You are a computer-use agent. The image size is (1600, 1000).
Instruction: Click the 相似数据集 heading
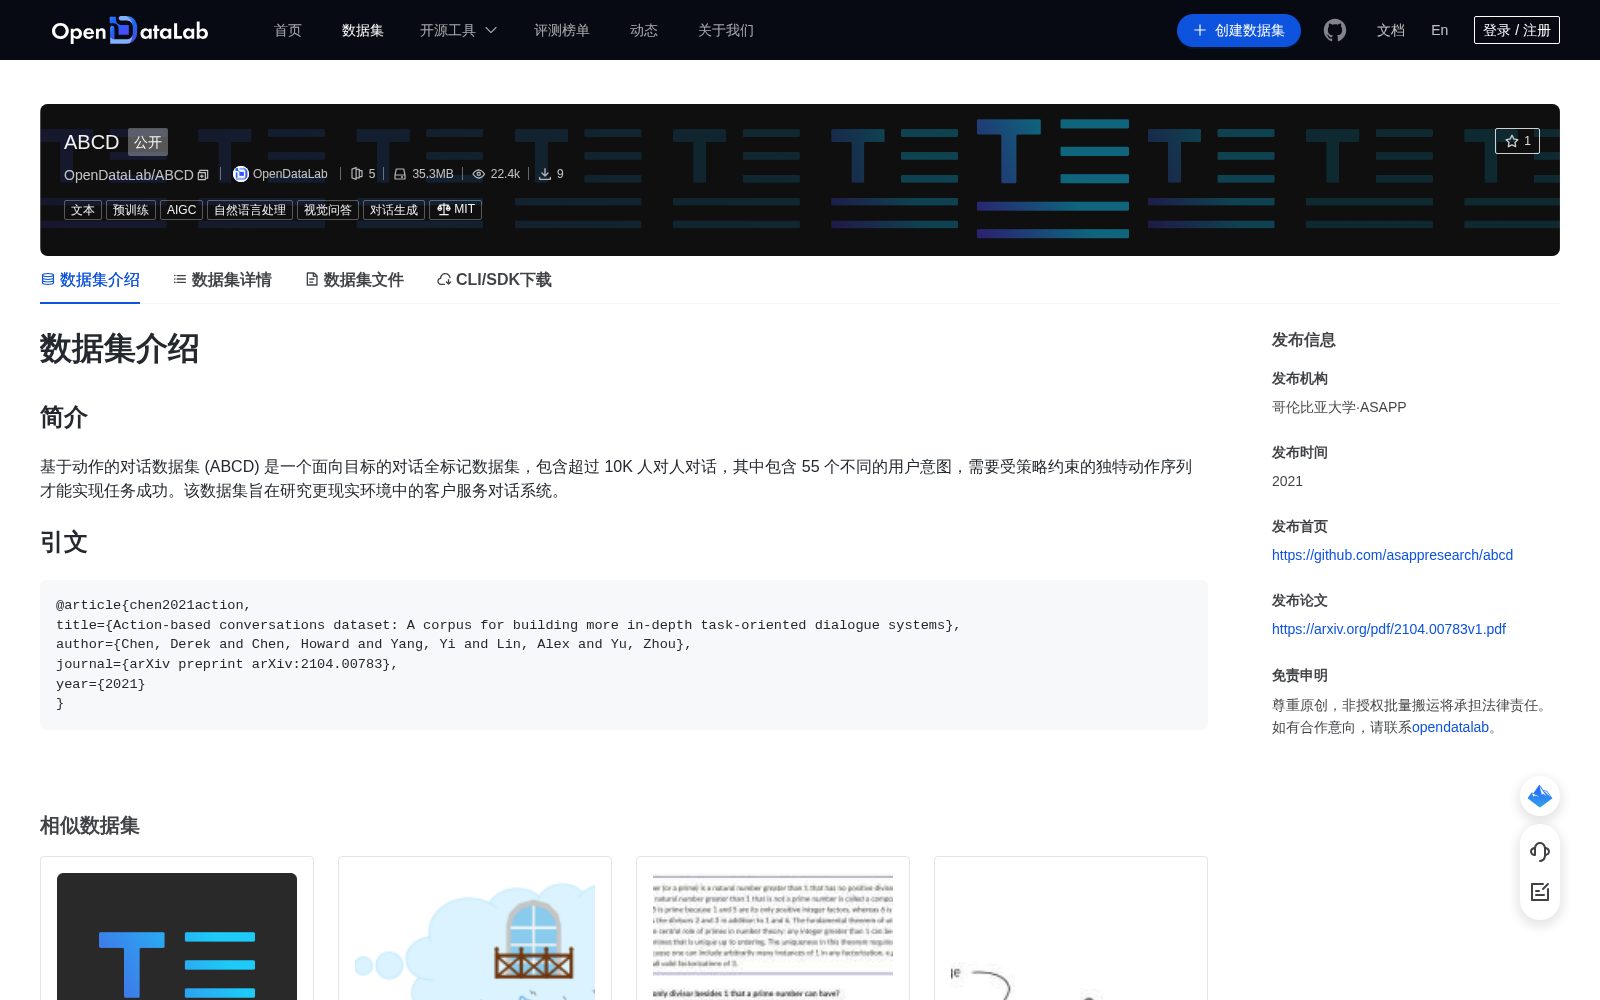point(90,825)
